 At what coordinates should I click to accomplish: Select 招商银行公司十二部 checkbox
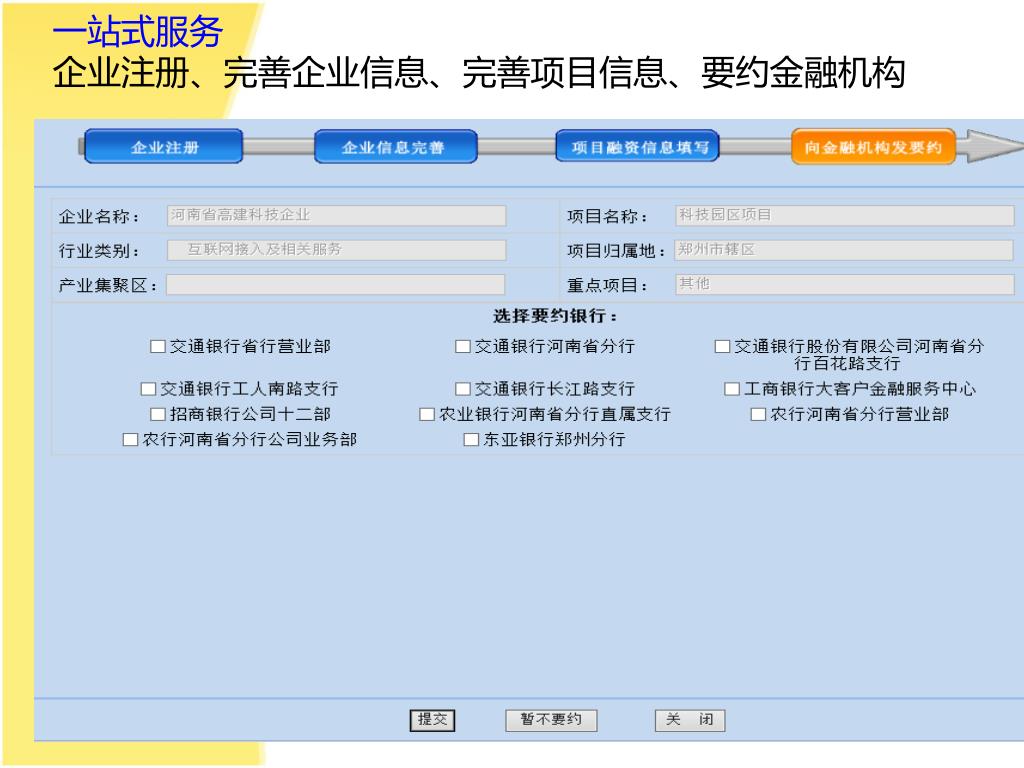[x=157, y=414]
